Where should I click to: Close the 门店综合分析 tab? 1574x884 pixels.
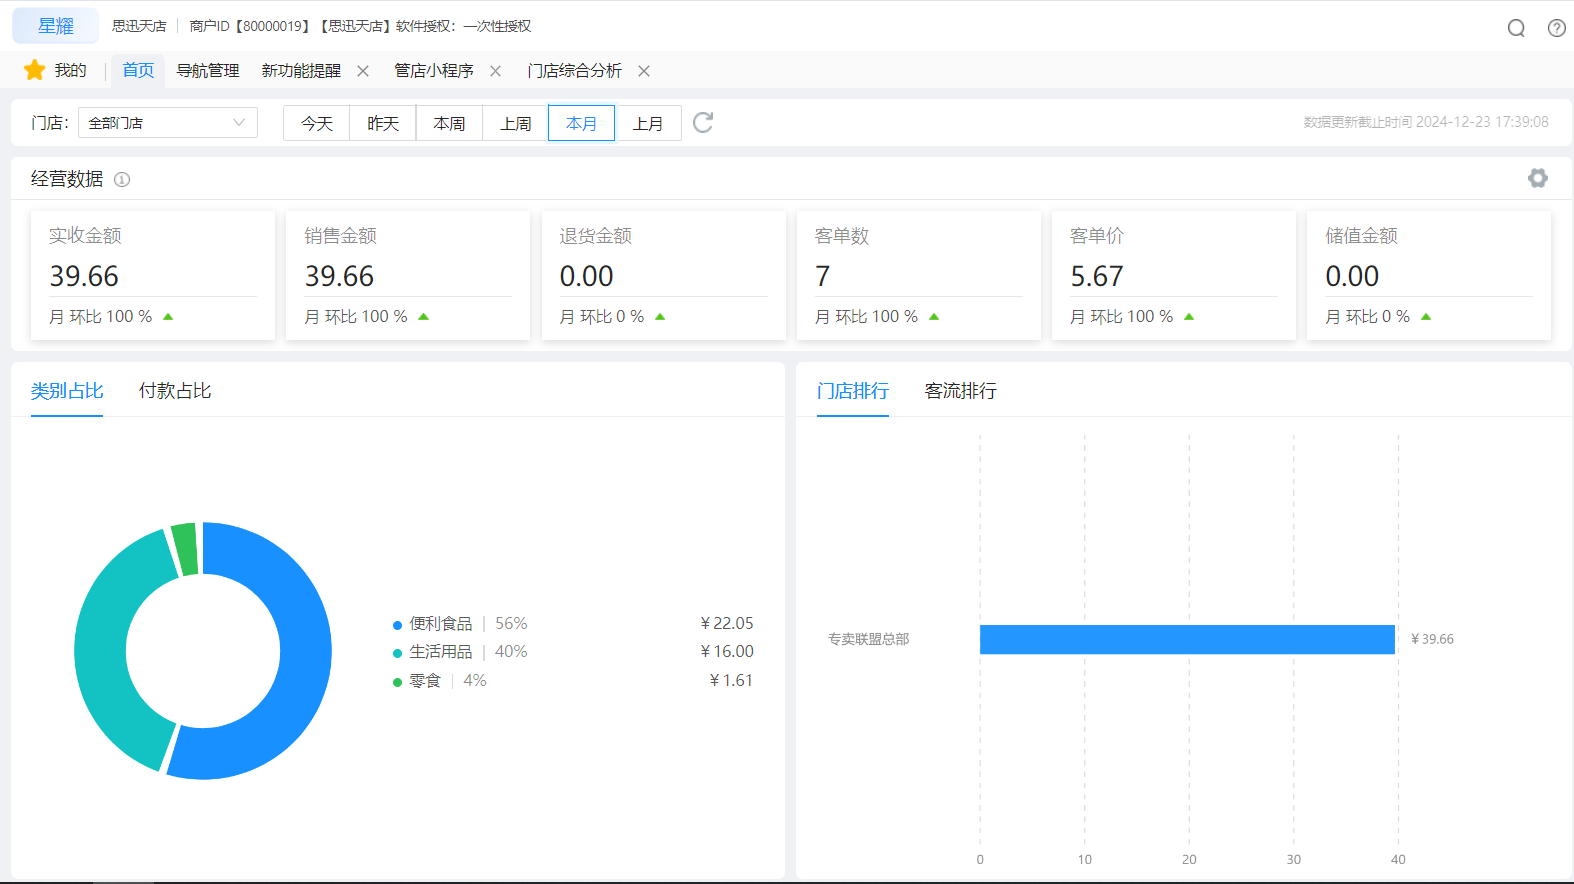click(x=644, y=71)
